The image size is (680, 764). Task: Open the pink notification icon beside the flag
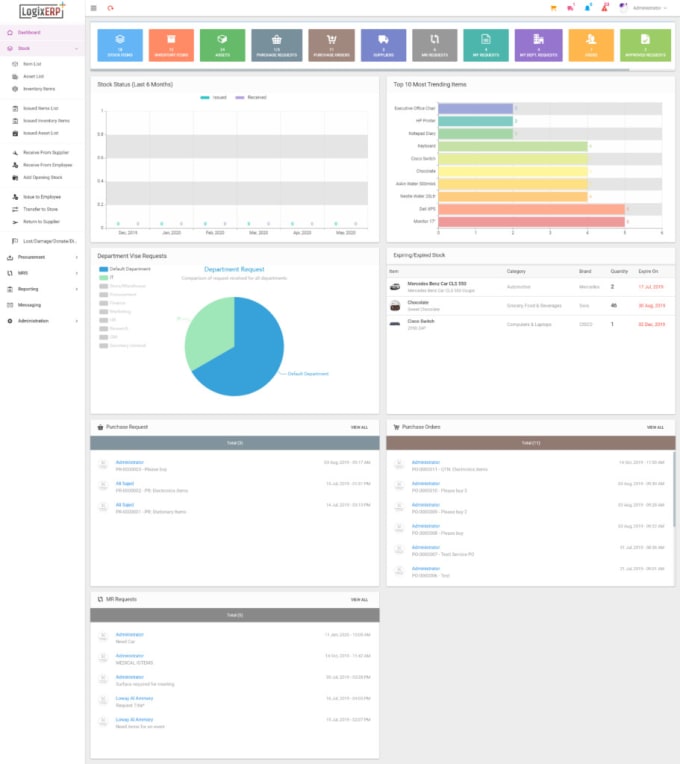[x=570, y=8]
